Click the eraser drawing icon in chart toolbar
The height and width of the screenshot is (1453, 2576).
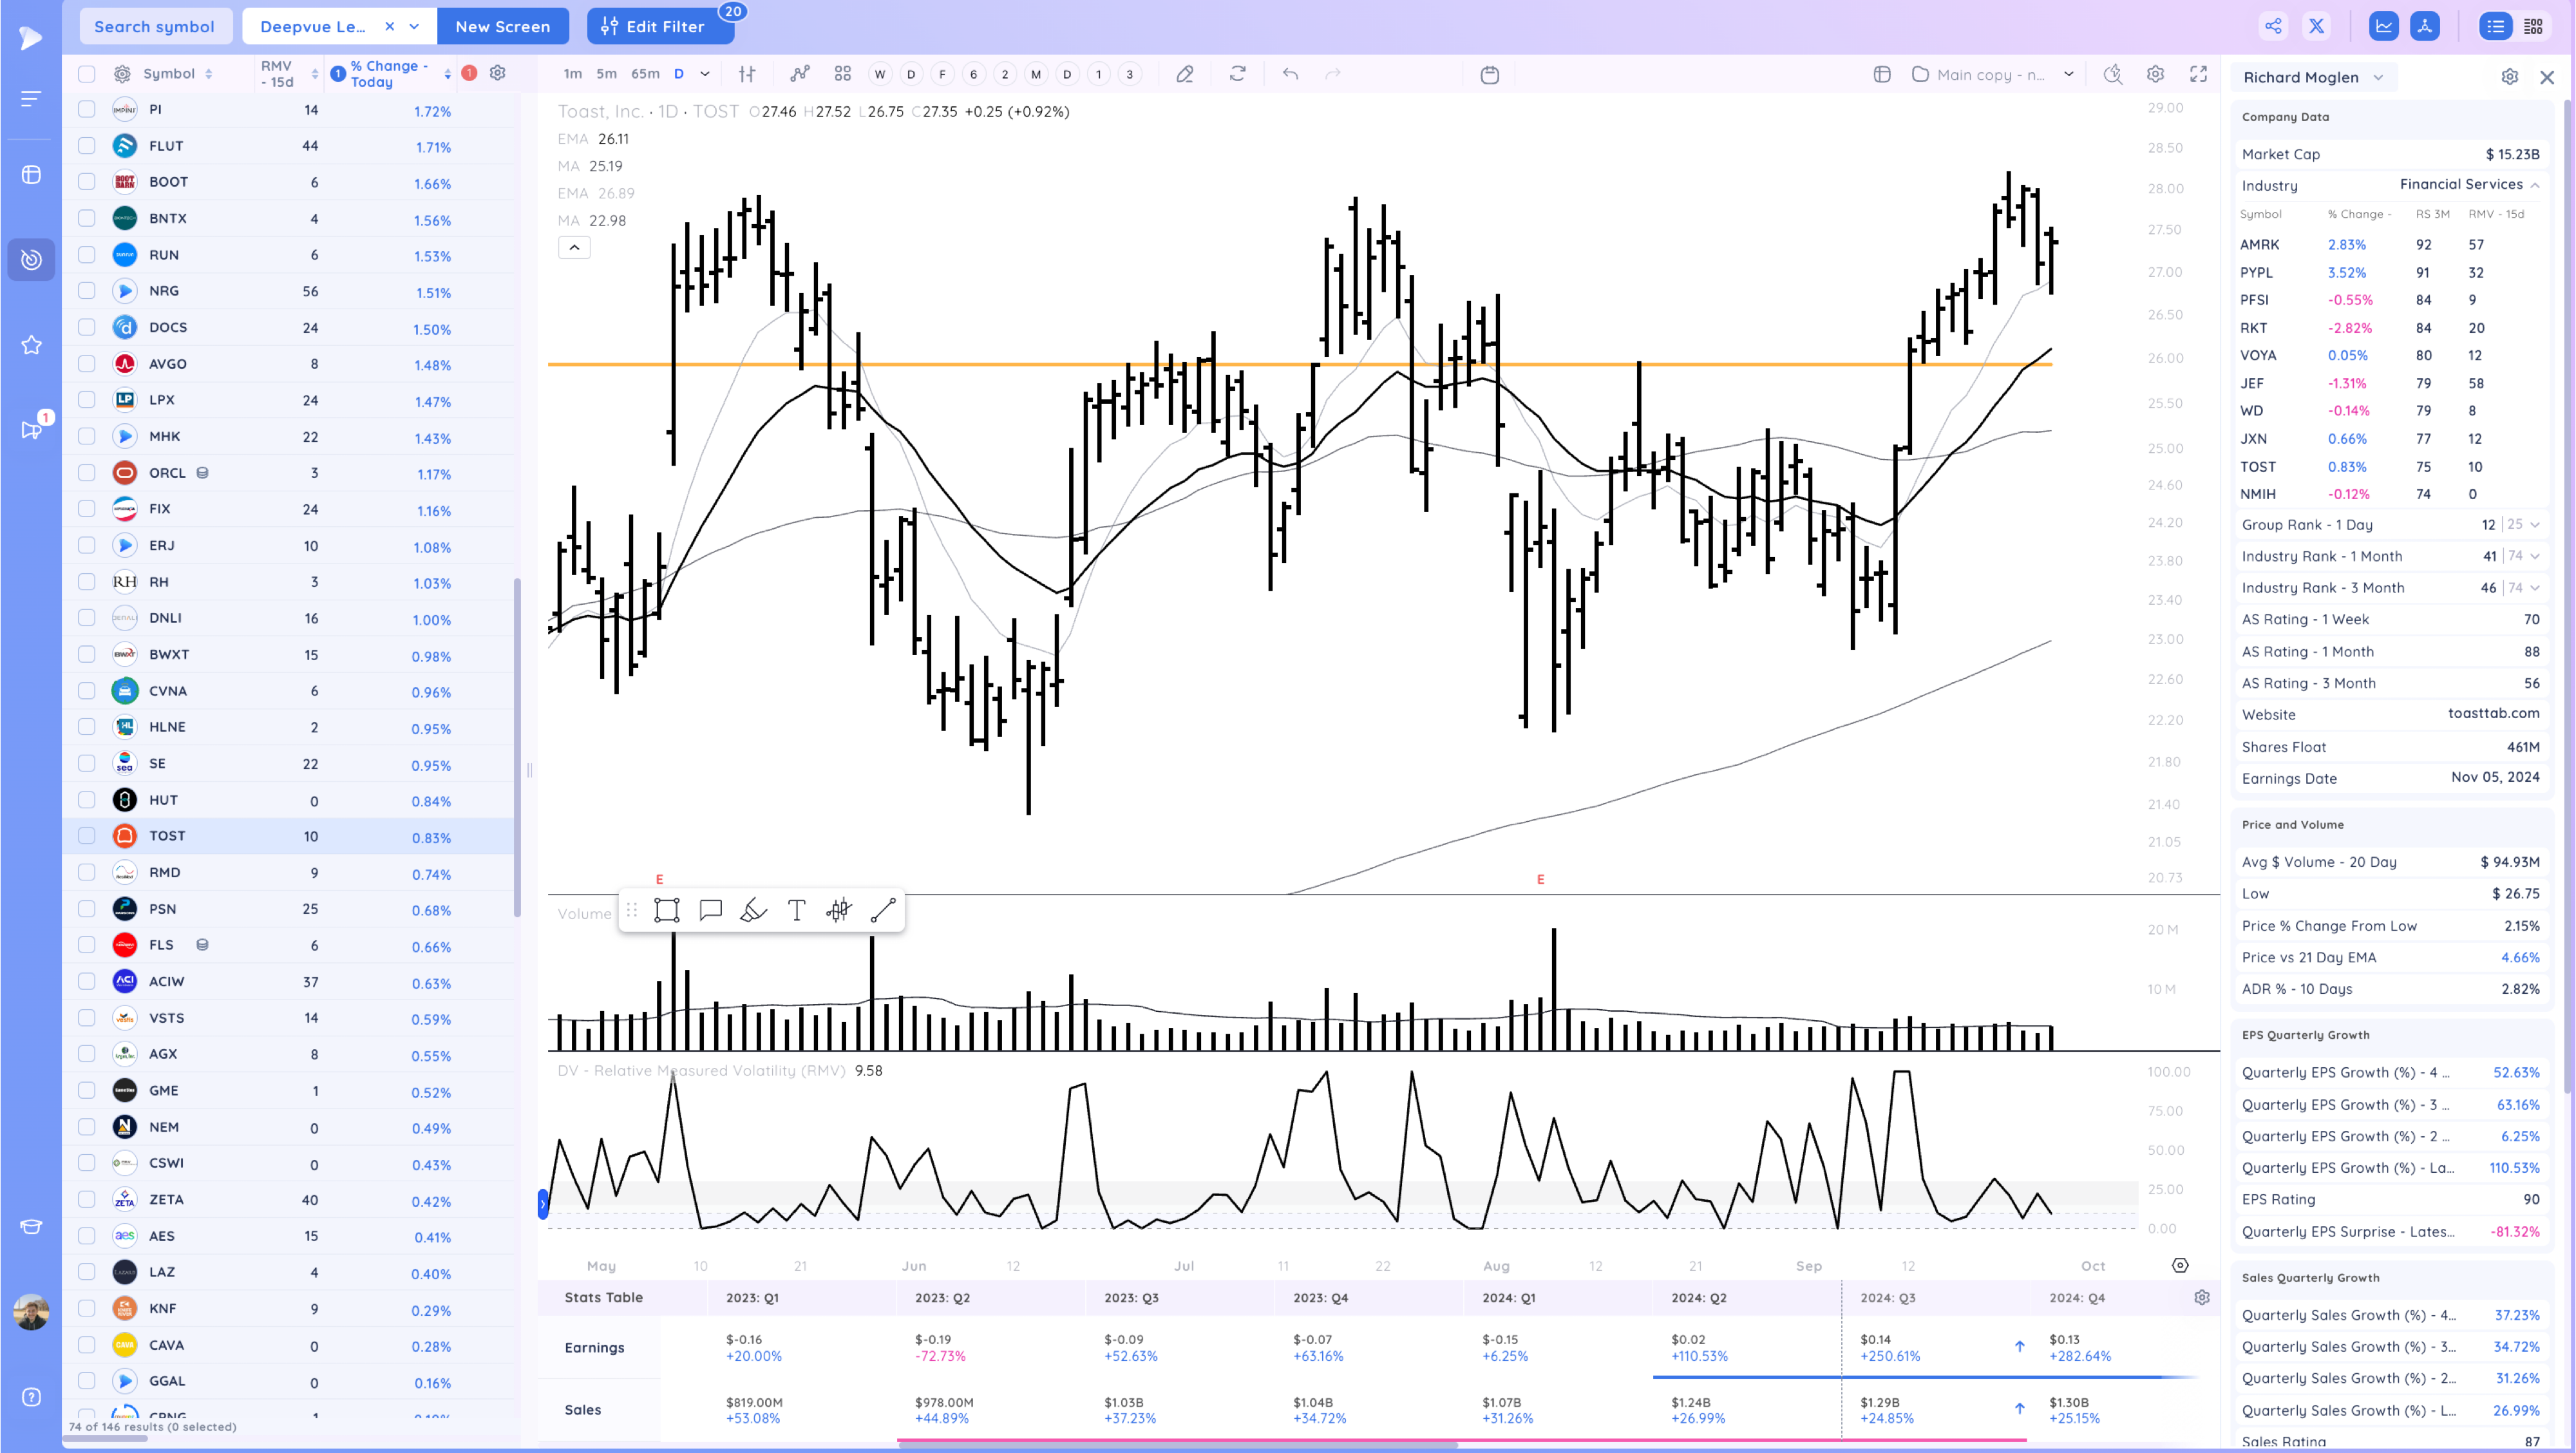pyautogui.click(x=1185, y=74)
